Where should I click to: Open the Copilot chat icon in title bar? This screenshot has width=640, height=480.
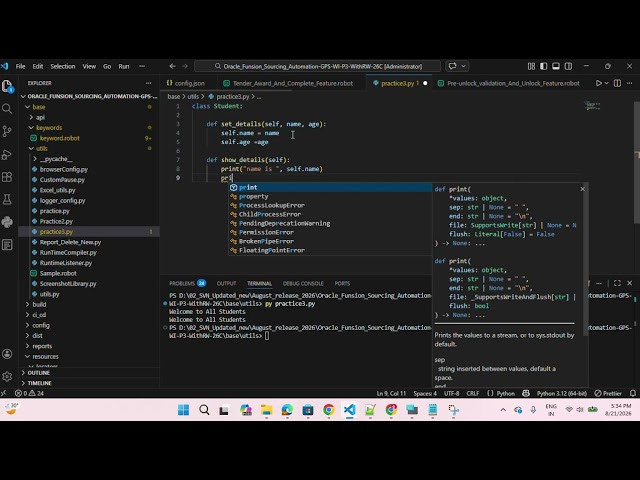(x=452, y=66)
